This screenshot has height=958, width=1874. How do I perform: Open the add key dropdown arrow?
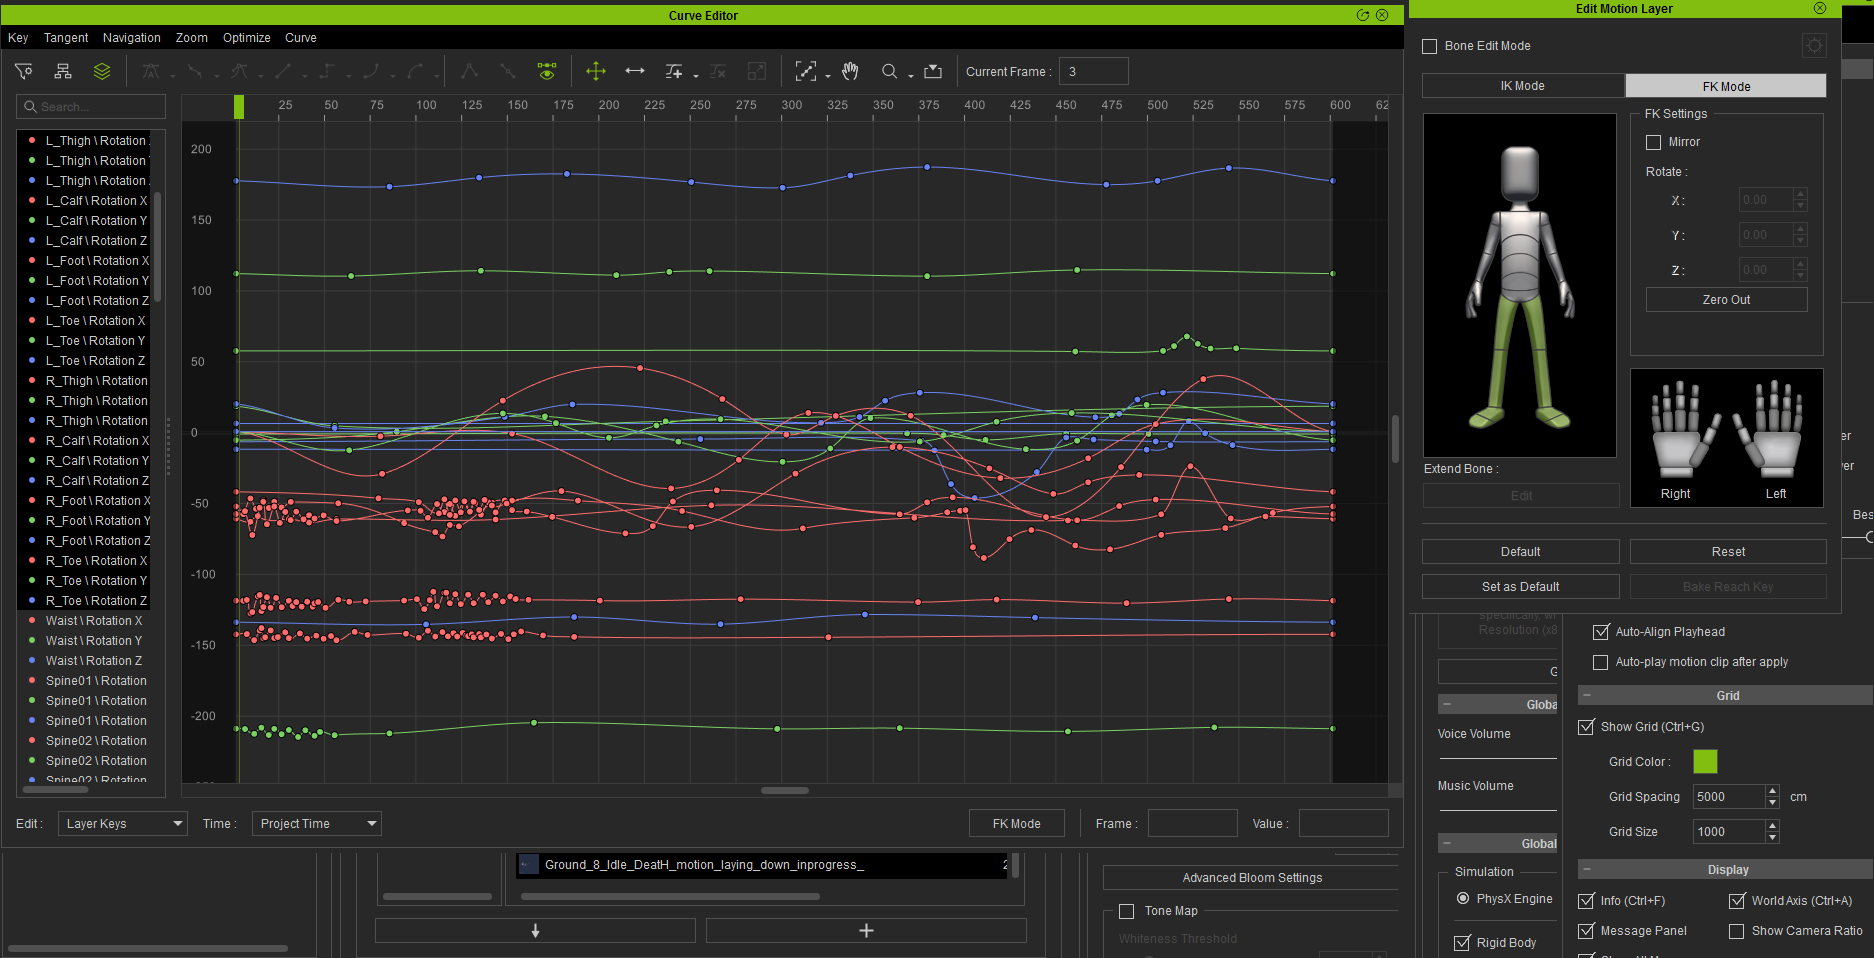pyautogui.click(x=695, y=76)
